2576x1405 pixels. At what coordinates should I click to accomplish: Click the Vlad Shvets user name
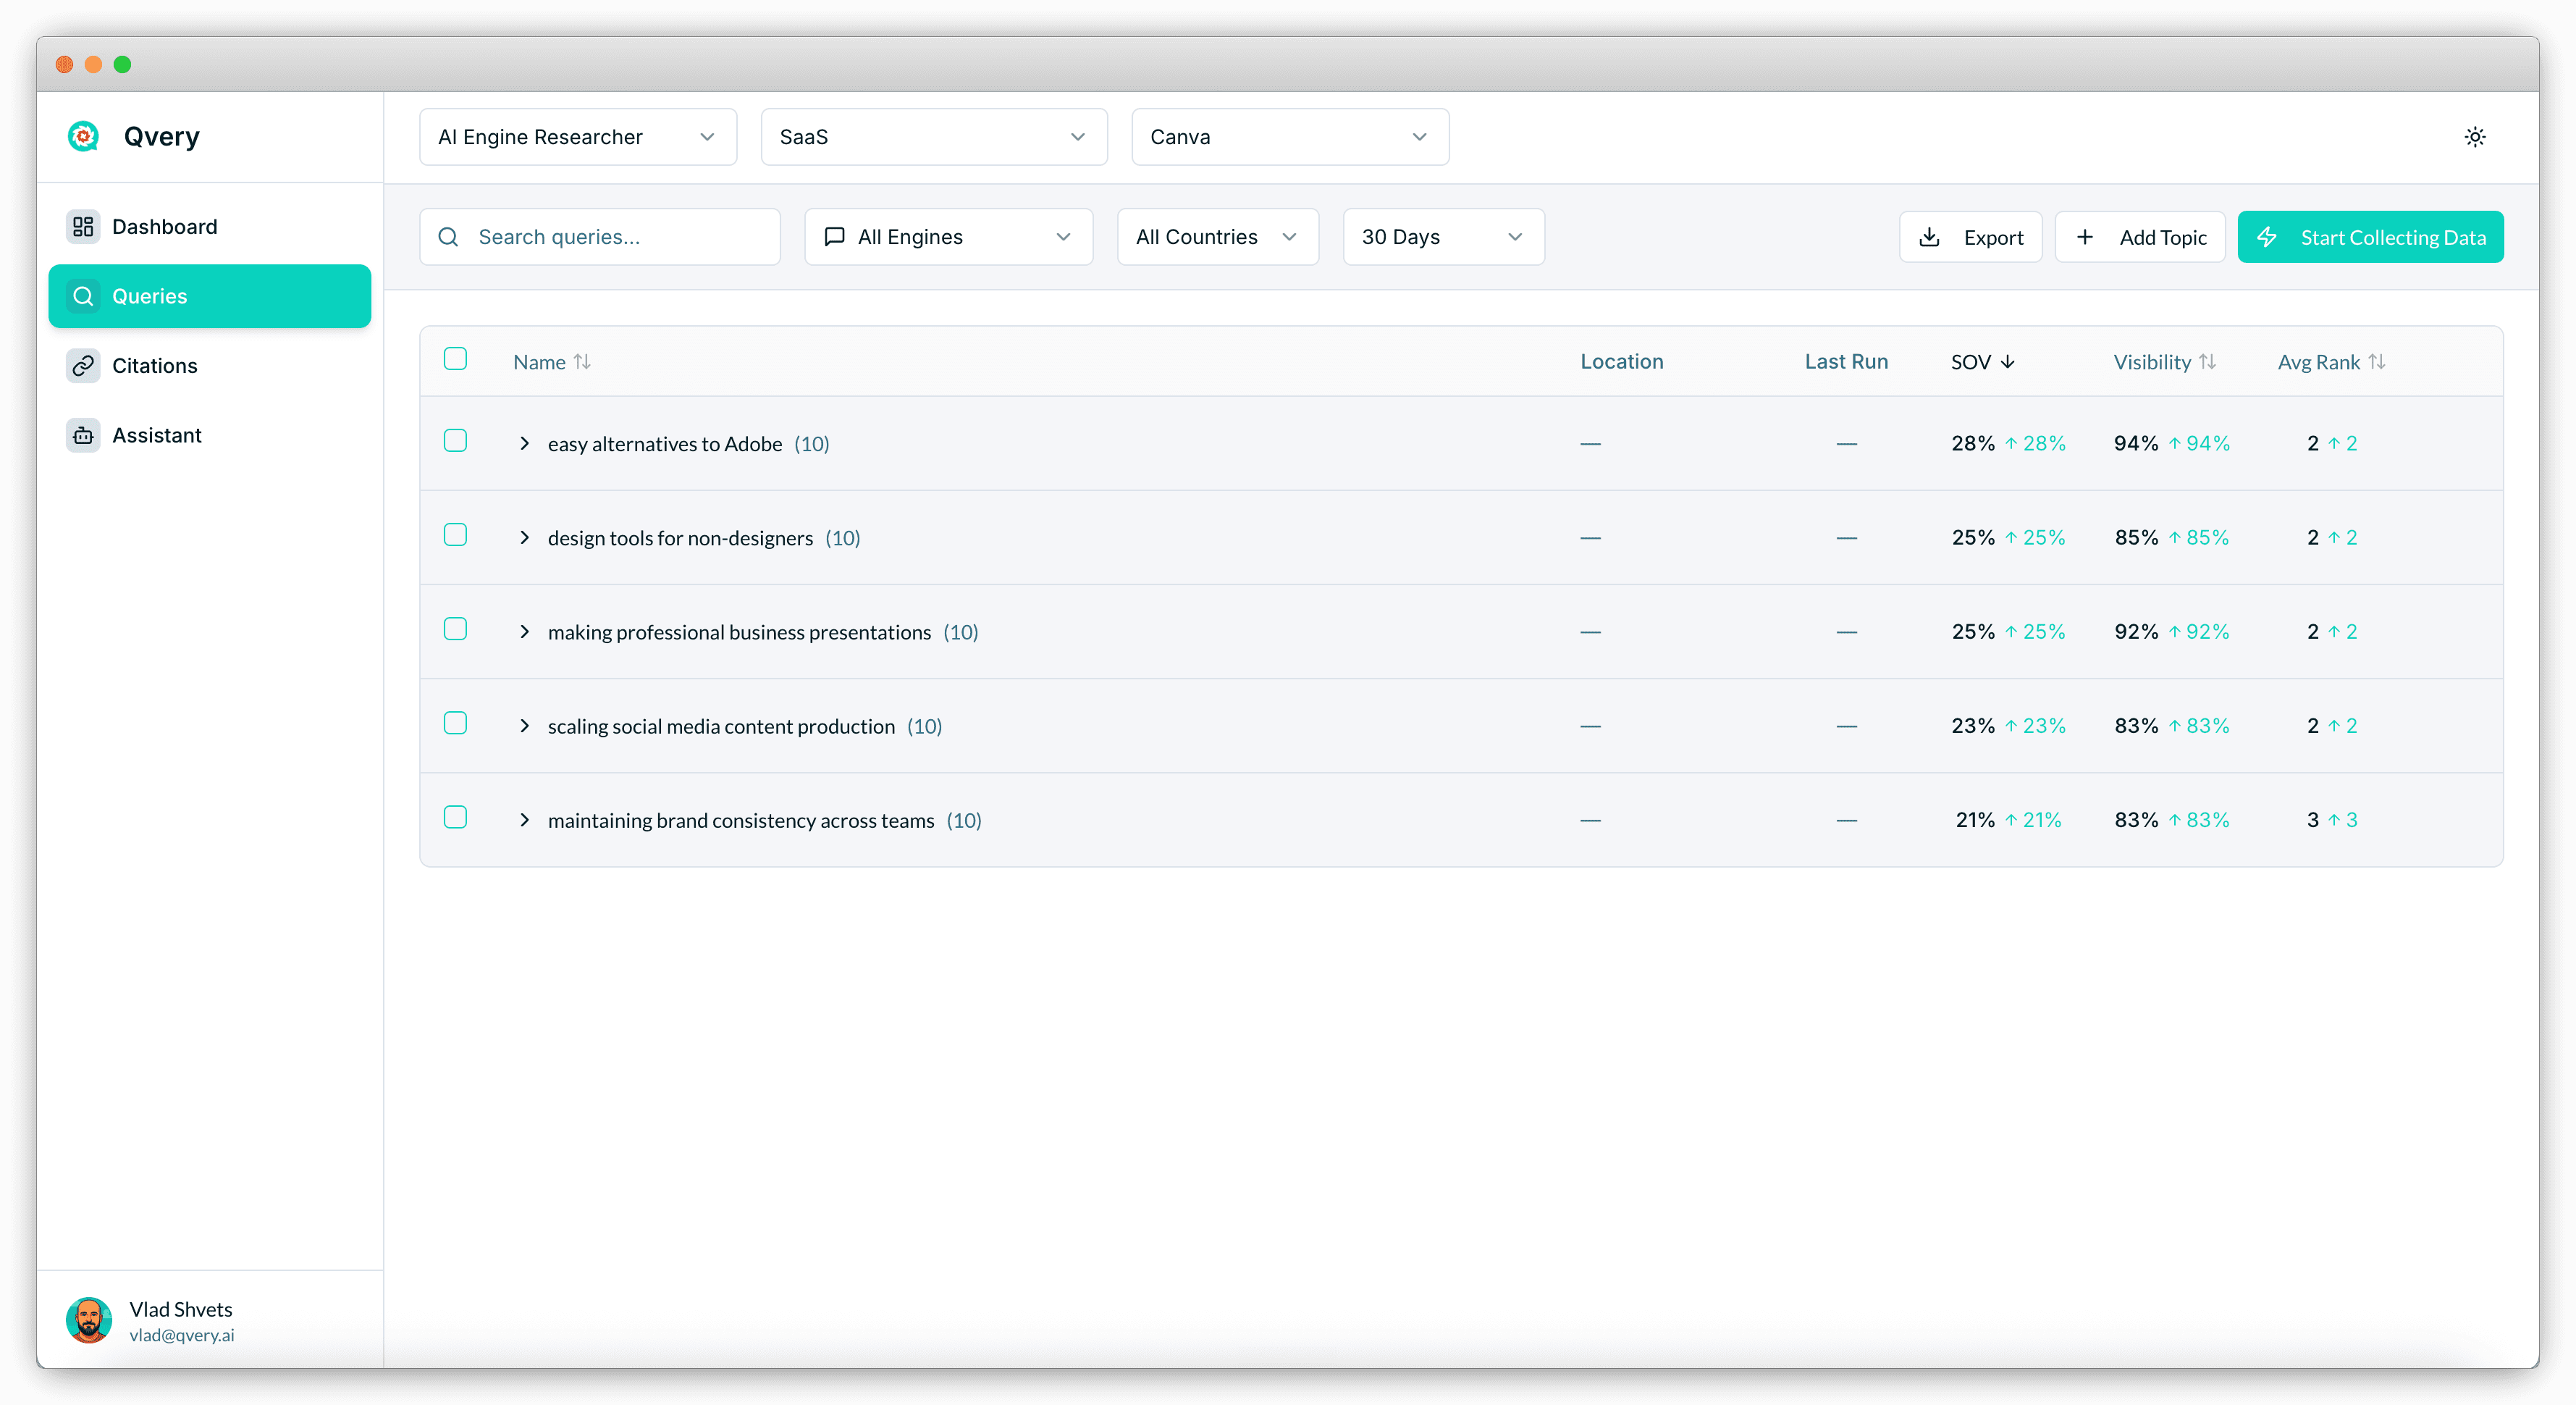[181, 1309]
